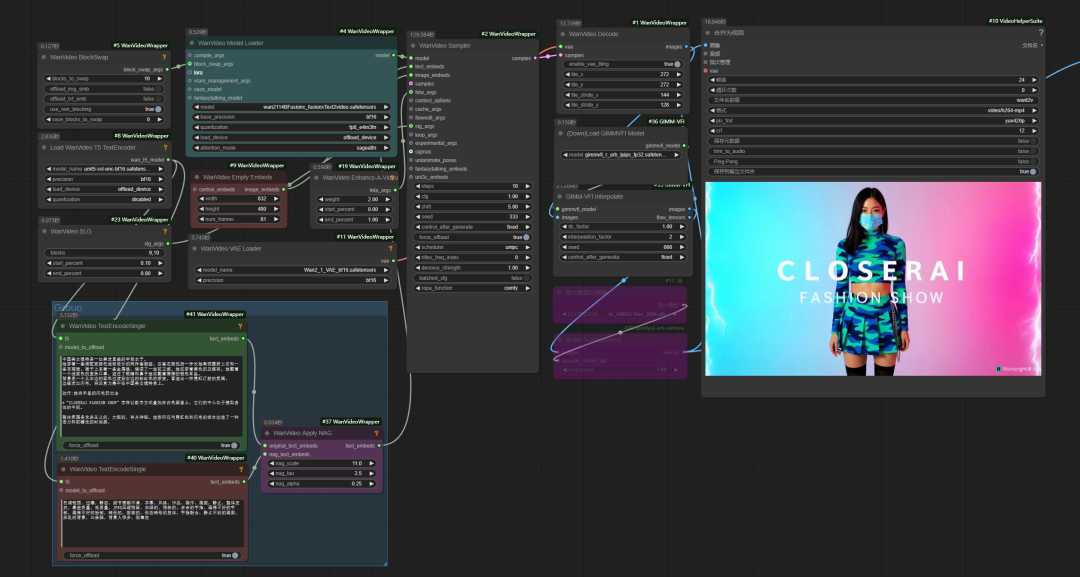Toggle enable_vae_tiling on WanVideo Decode
Screen dimensions: 1080x577
coord(623,64)
